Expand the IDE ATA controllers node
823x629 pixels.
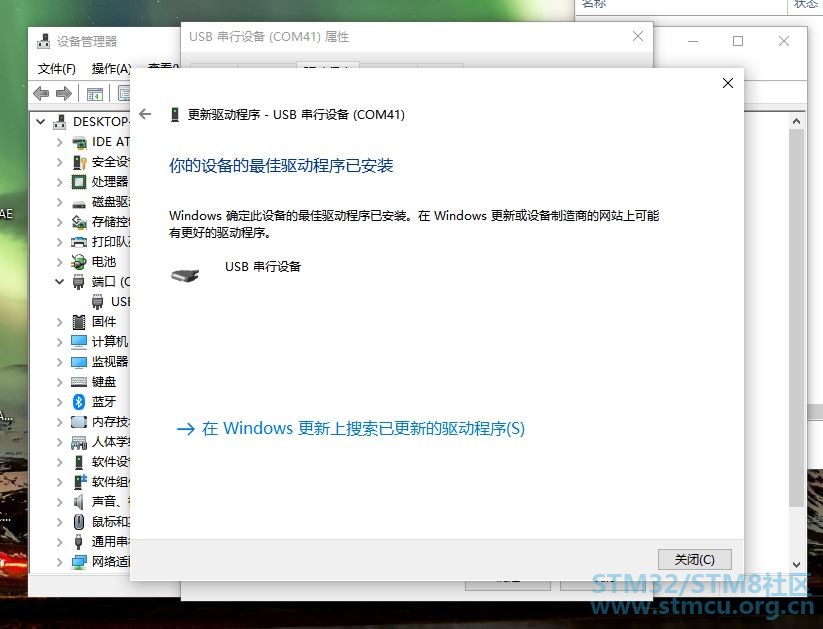pyautogui.click(x=59, y=142)
